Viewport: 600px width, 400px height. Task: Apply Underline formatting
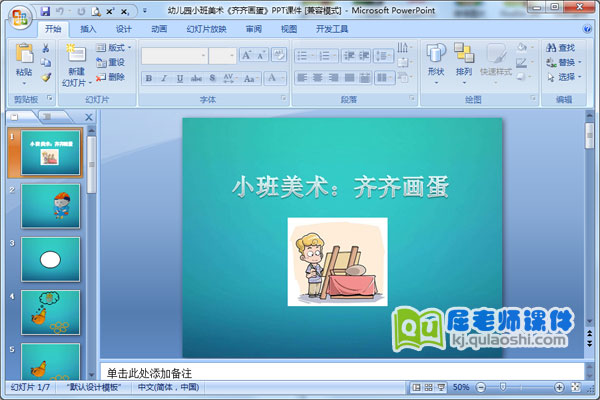tap(179, 78)
